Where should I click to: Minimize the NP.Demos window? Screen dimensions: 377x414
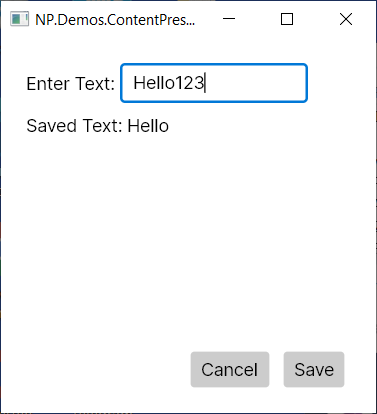(x=229, y=19)
